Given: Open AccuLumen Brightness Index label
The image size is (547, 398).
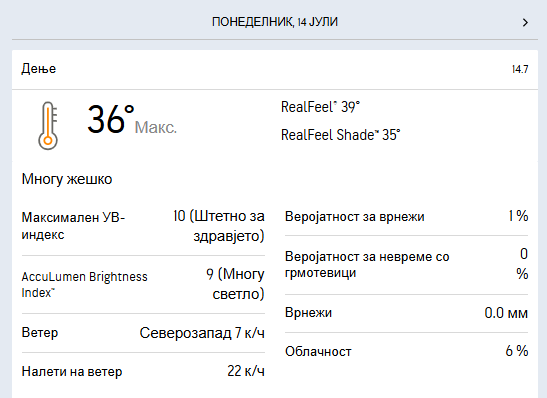Looking at the screenshot, I should (84, 284).
